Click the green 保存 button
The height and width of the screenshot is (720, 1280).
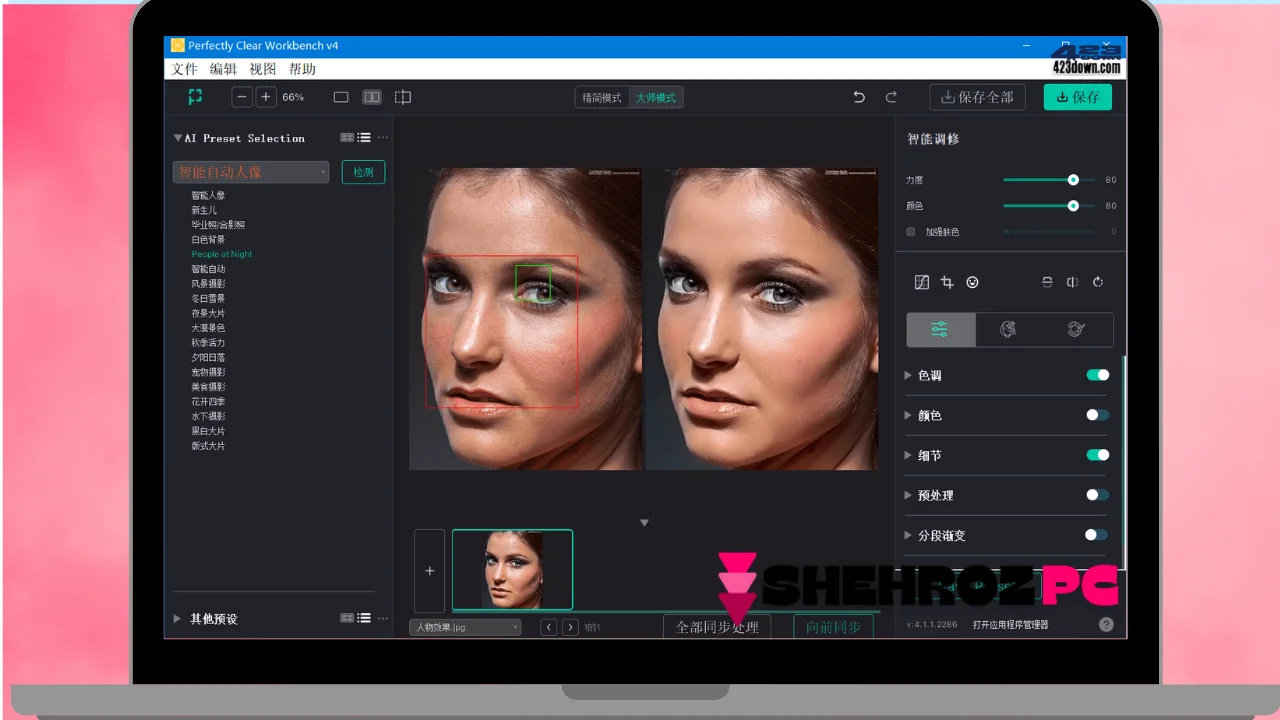click(1078, 97)
